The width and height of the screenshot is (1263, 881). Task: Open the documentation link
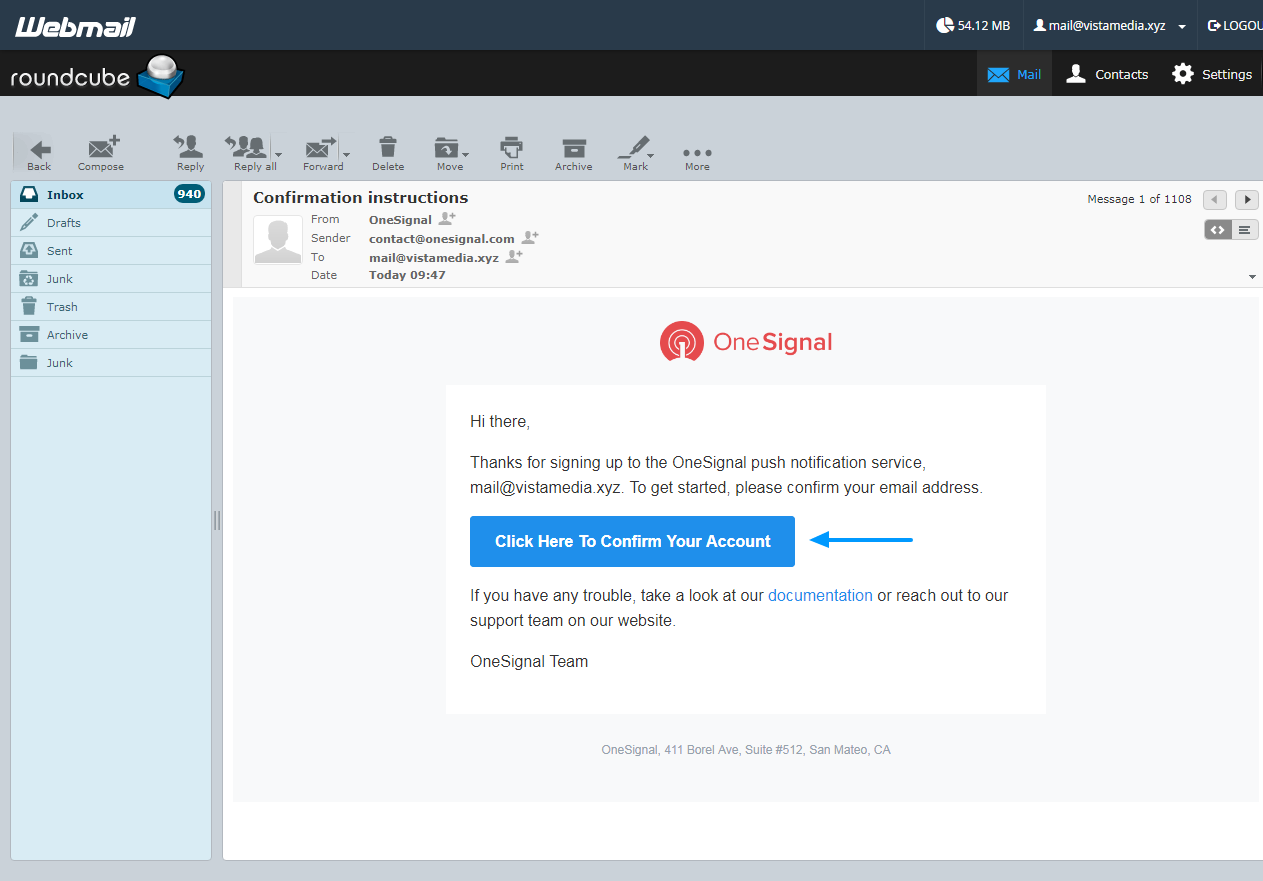[820, 595]
